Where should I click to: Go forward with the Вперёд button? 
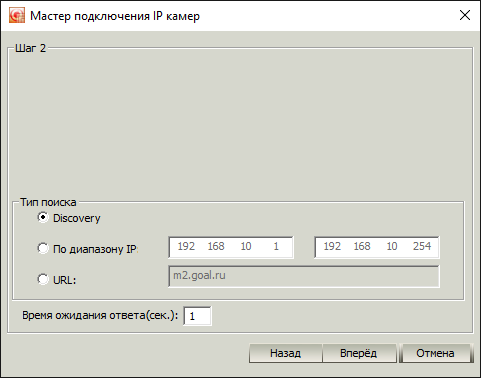tap(359, 353)
